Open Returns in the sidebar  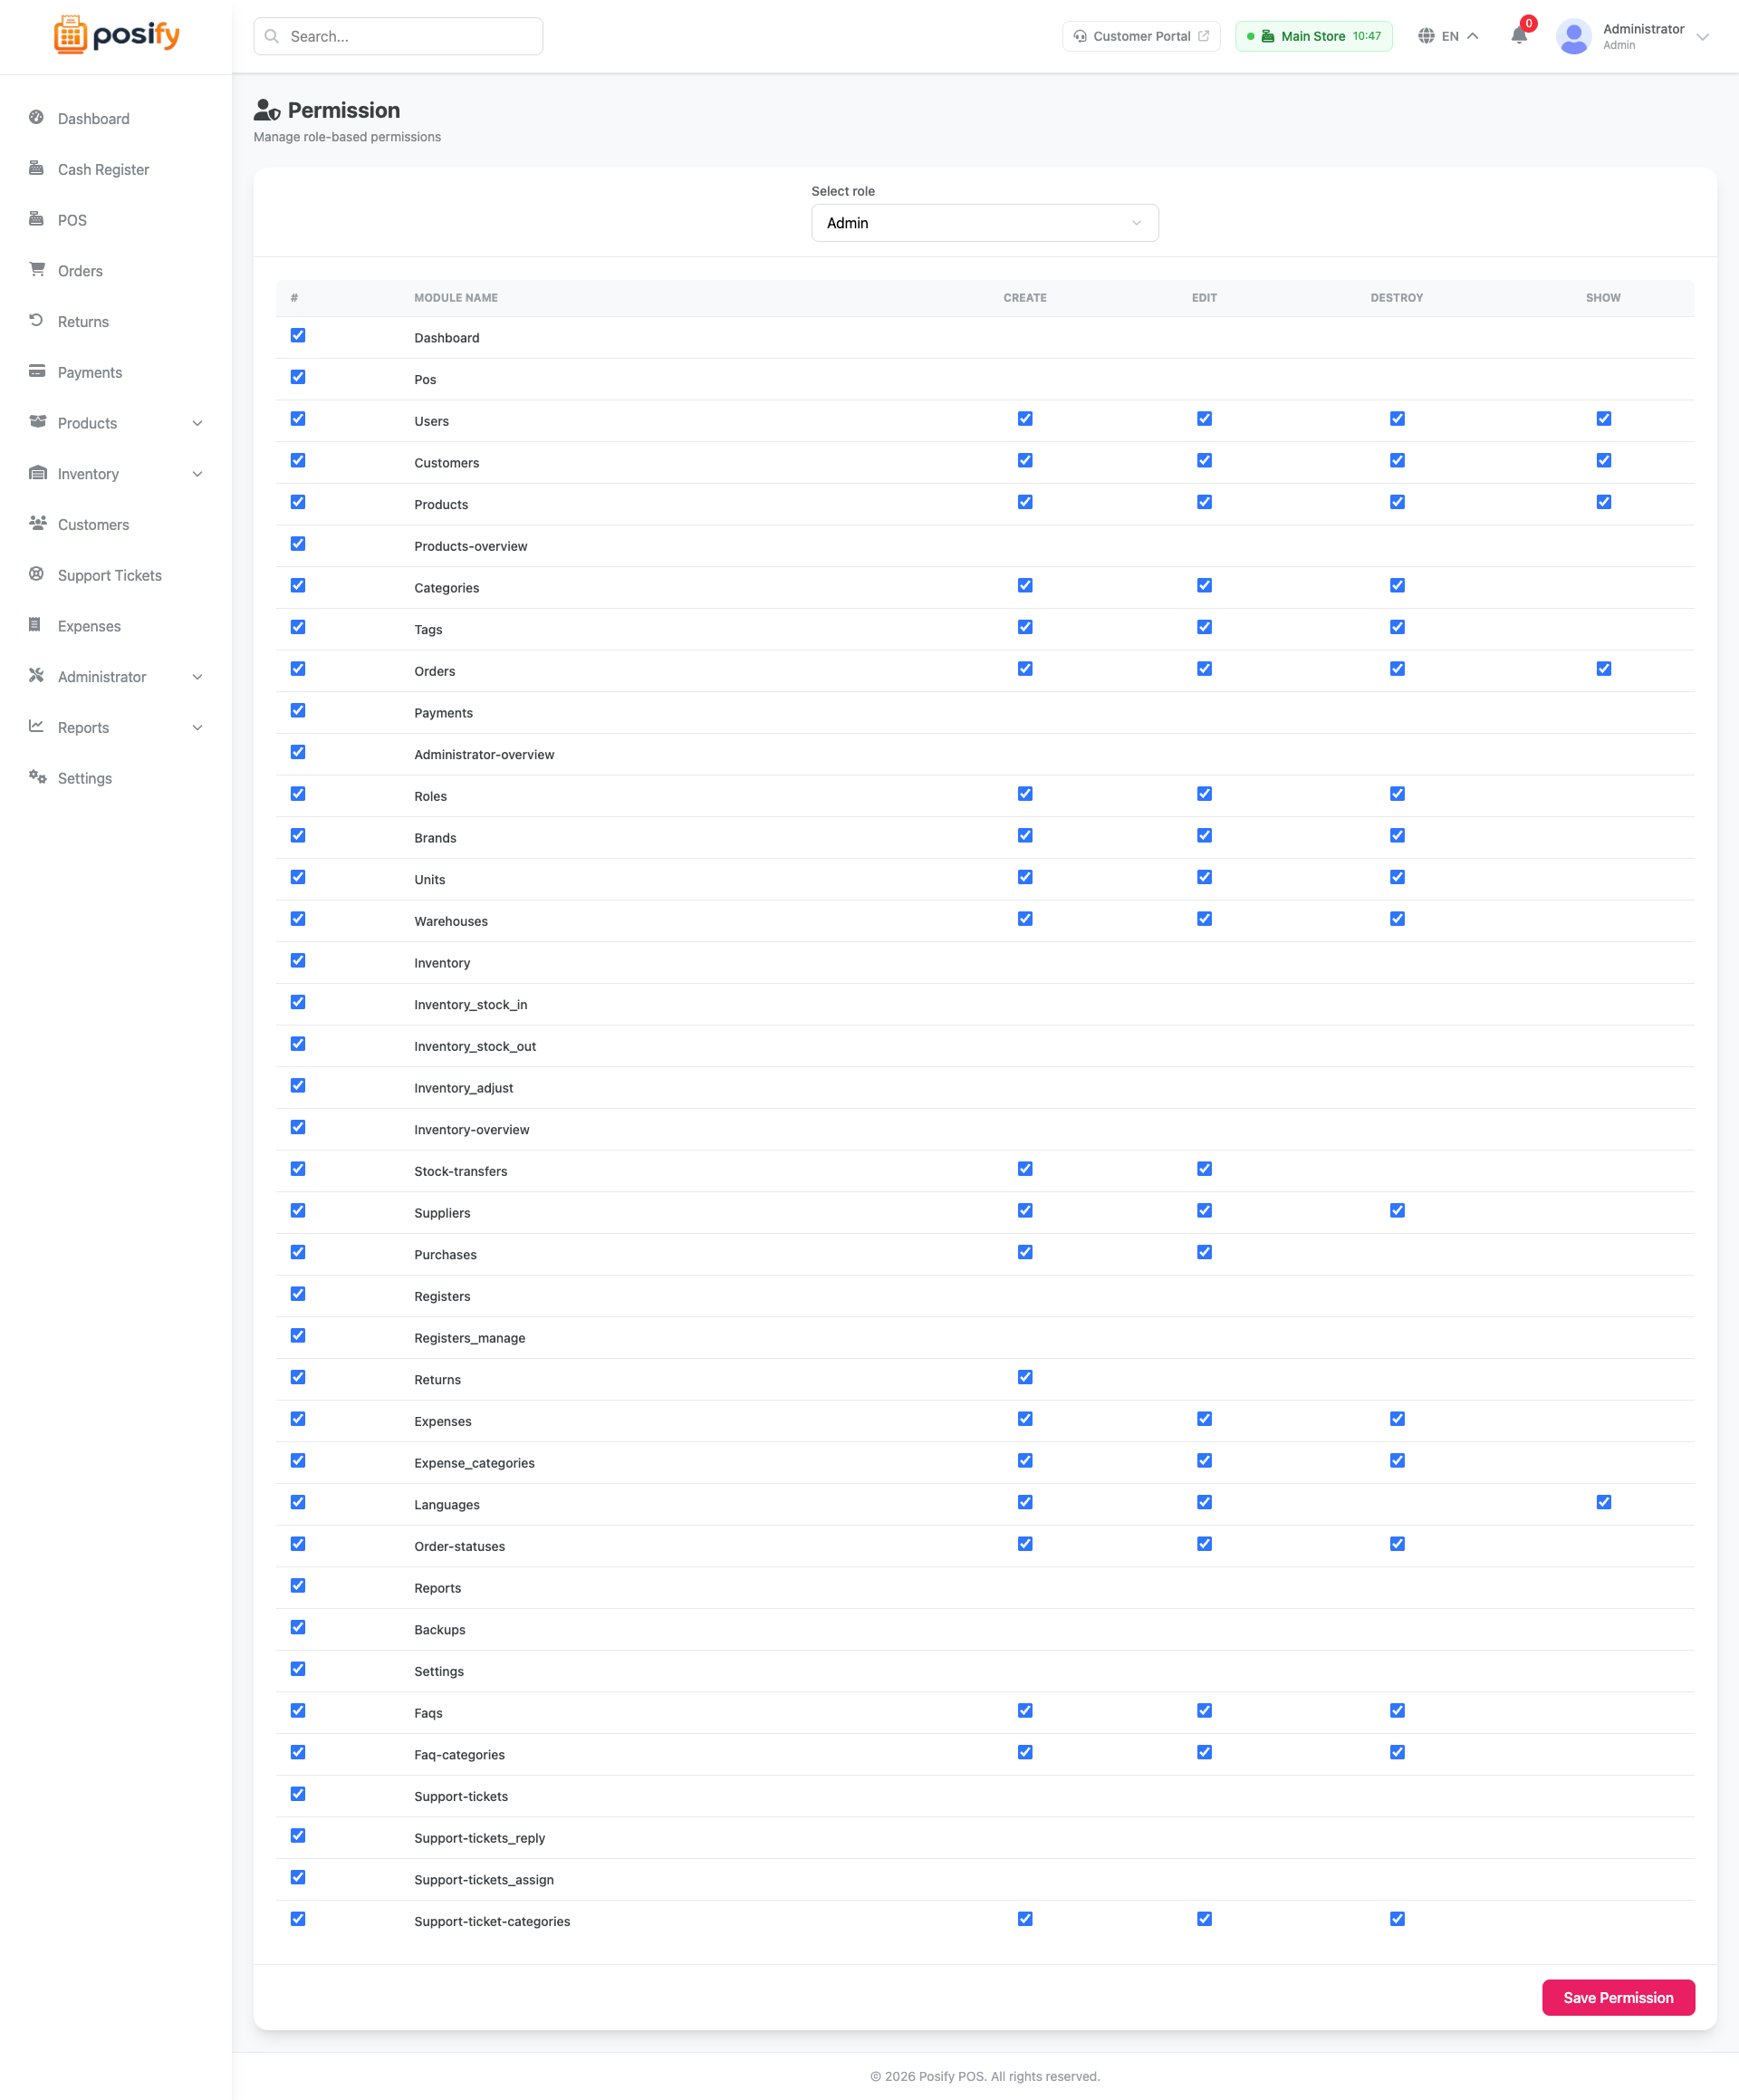(x=116, y=322)
